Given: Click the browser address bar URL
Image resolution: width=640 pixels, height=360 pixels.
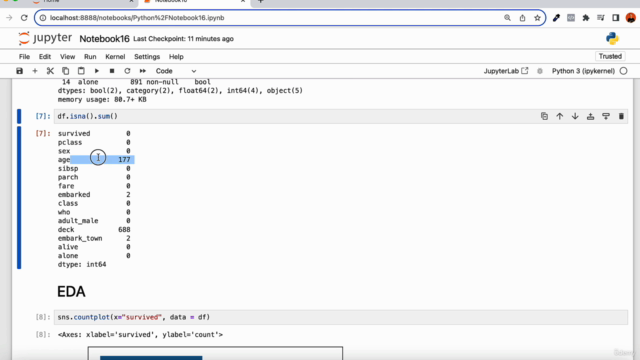Looking at the screenshot, I should 137,18.
